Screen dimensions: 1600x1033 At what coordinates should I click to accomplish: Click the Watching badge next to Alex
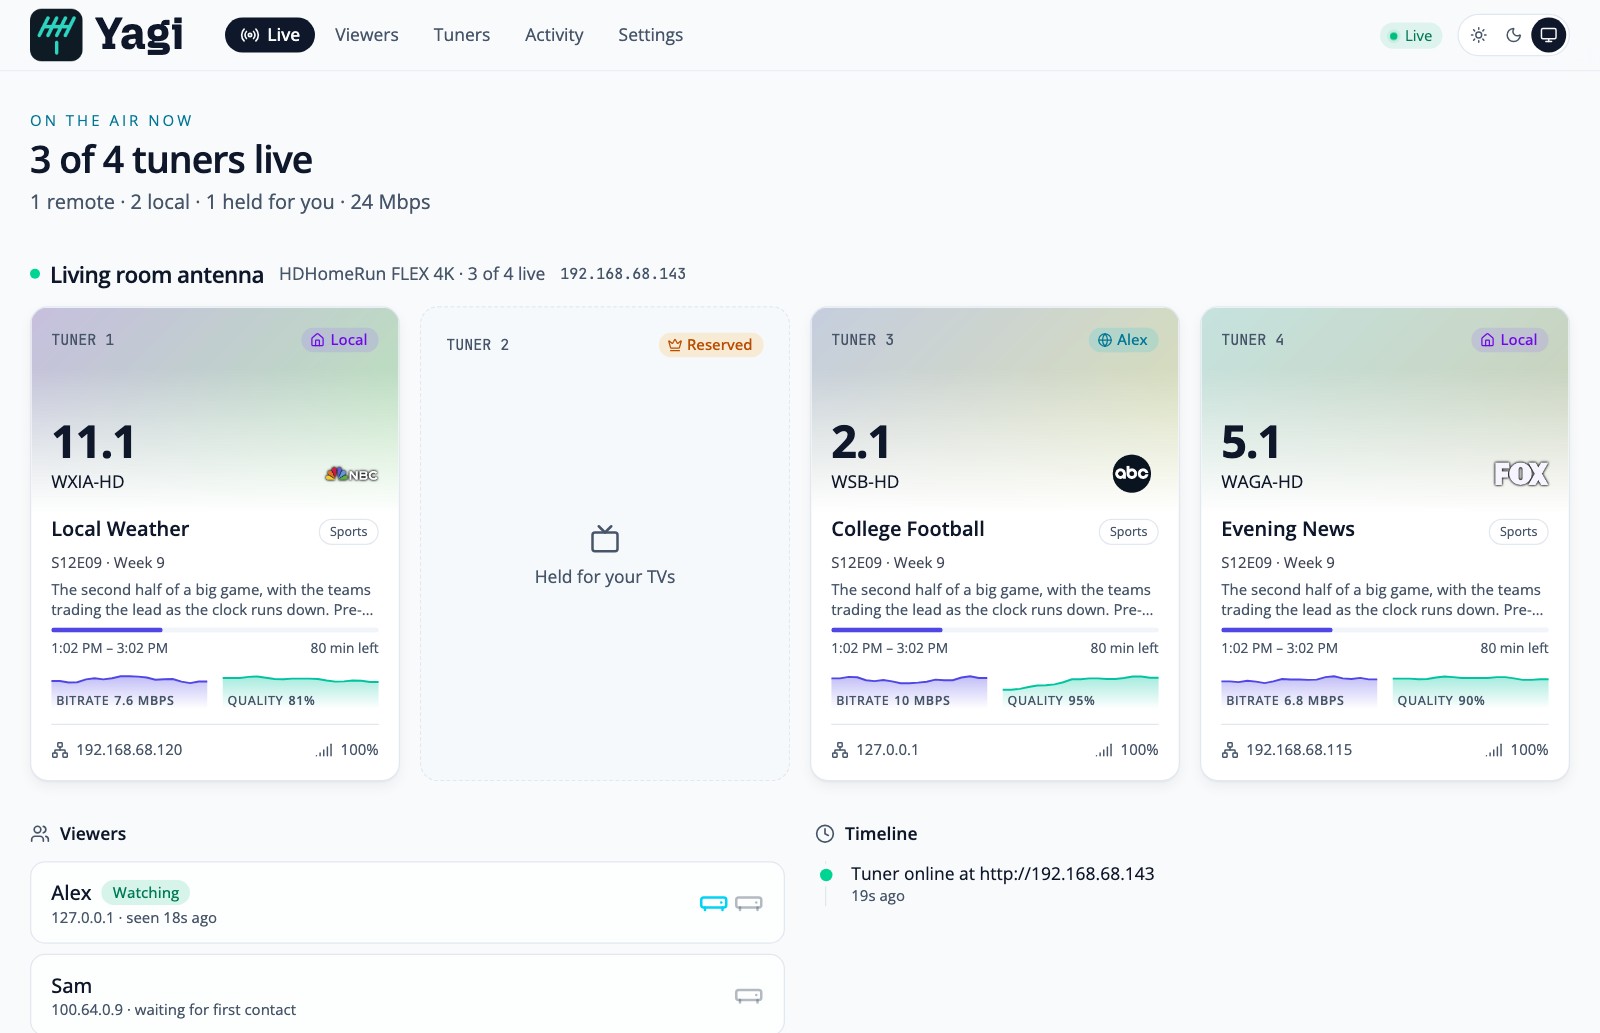coord(146,893)
